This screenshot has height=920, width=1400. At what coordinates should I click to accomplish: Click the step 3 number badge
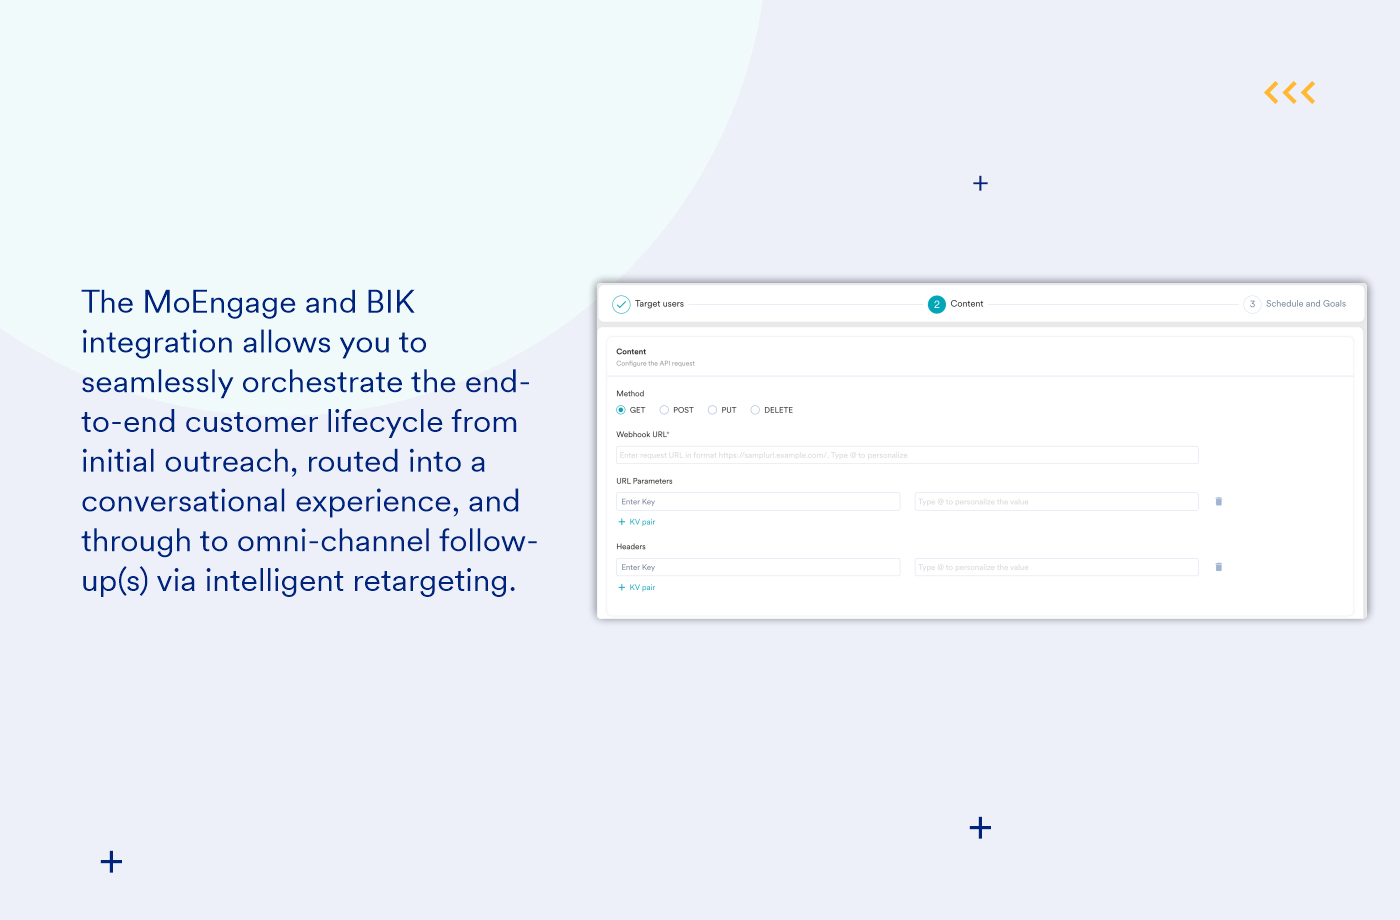pos(1252,304)
